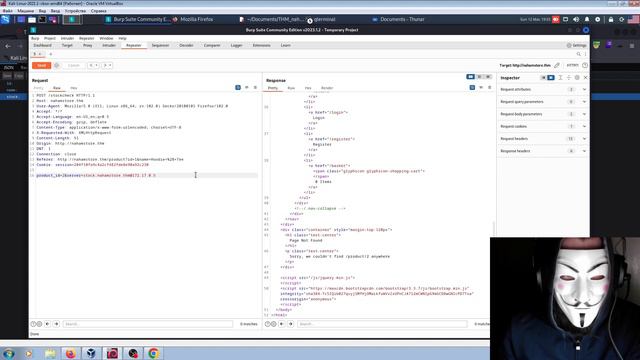Toggle response message highlight icon
Screen dimensions: 640x360
(472, 87)
